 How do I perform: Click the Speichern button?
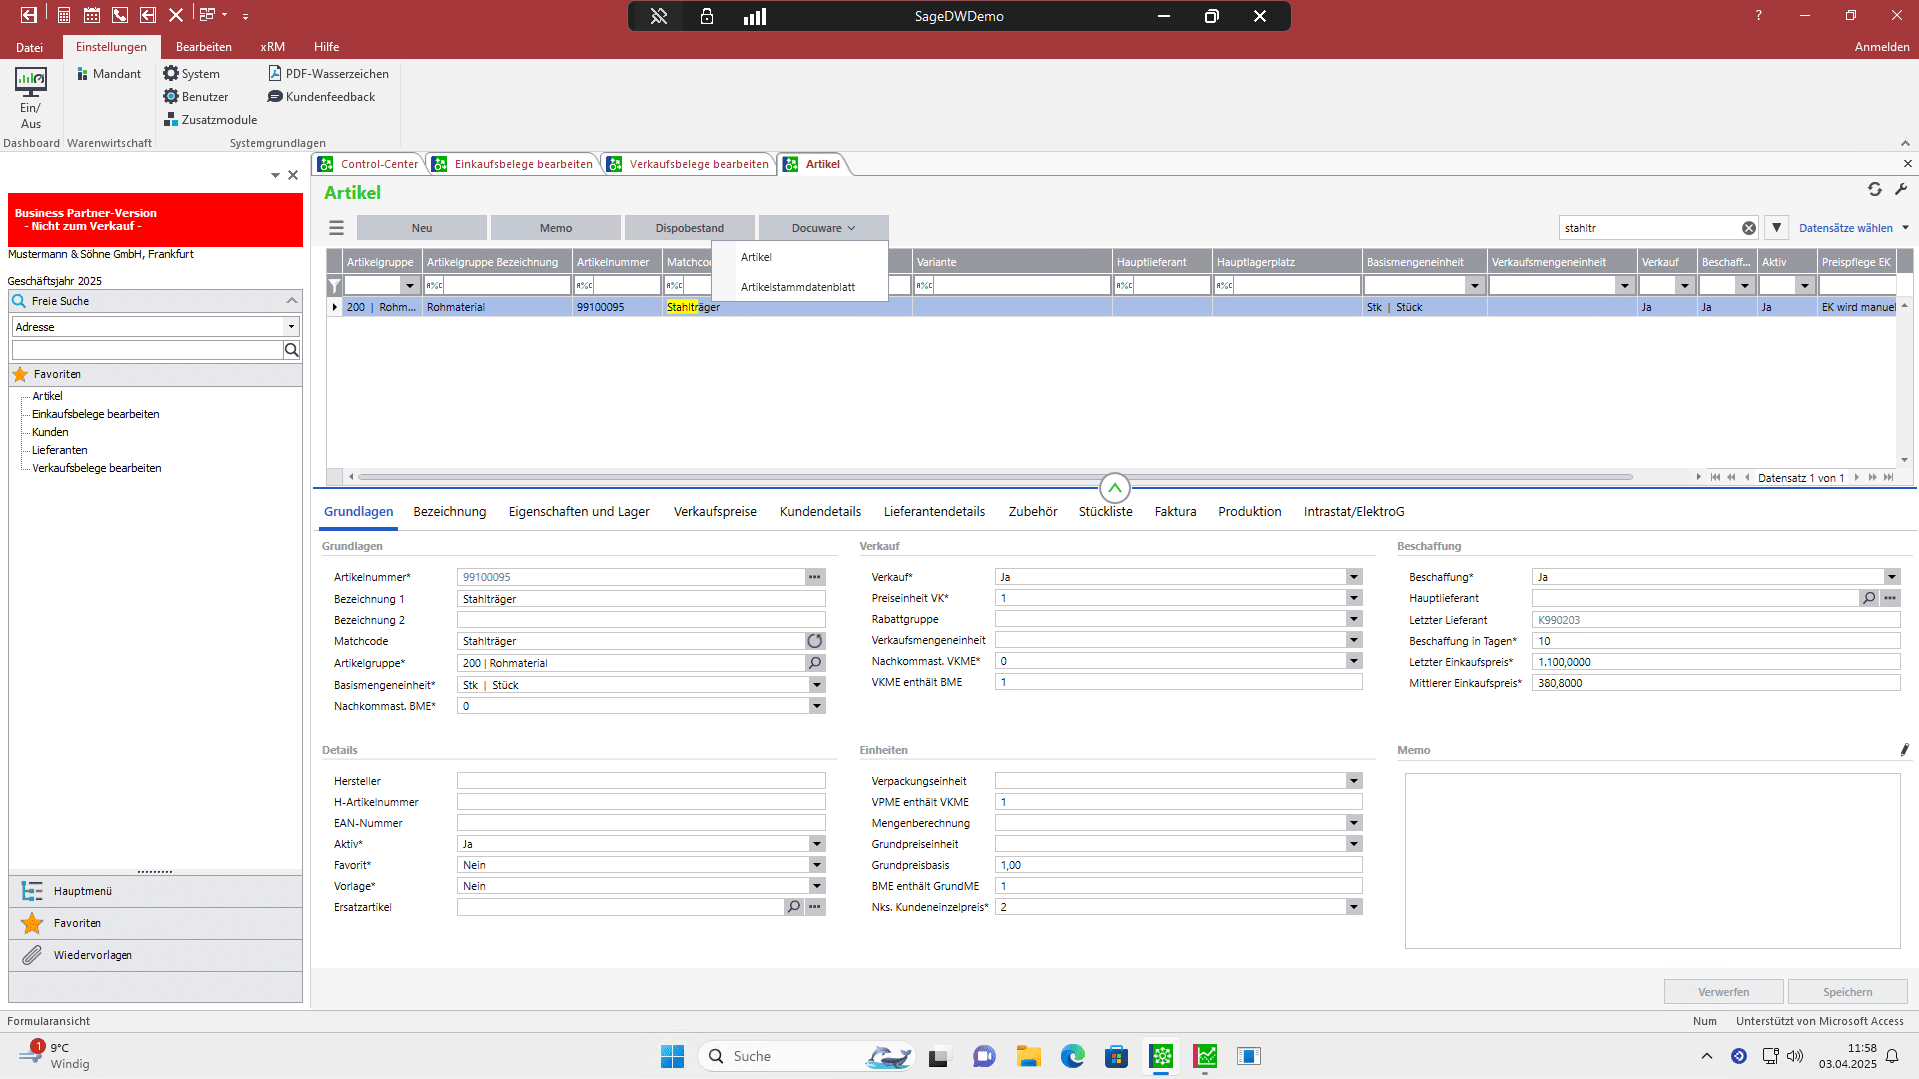pyautogui.click(x=1846, y=992)
